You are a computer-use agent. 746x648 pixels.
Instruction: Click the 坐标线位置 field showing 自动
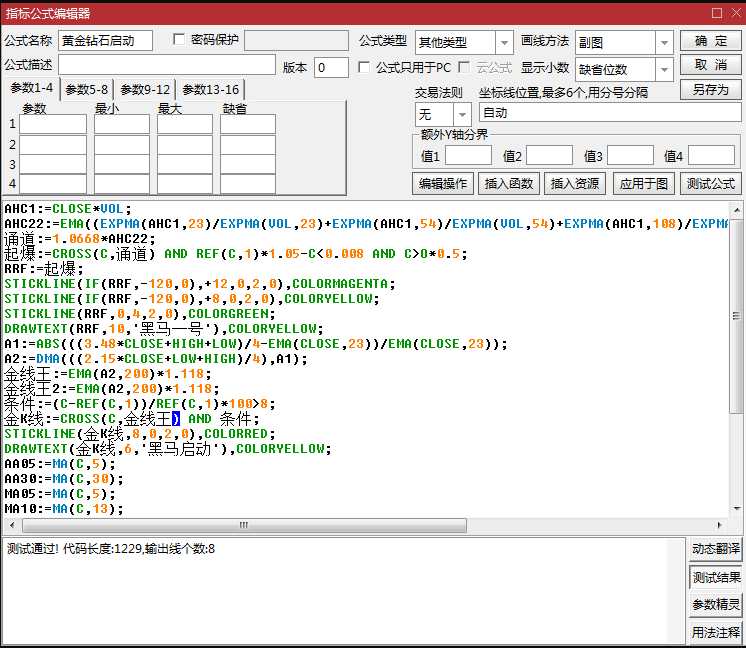pyautogui.click(x=610, y=113)
